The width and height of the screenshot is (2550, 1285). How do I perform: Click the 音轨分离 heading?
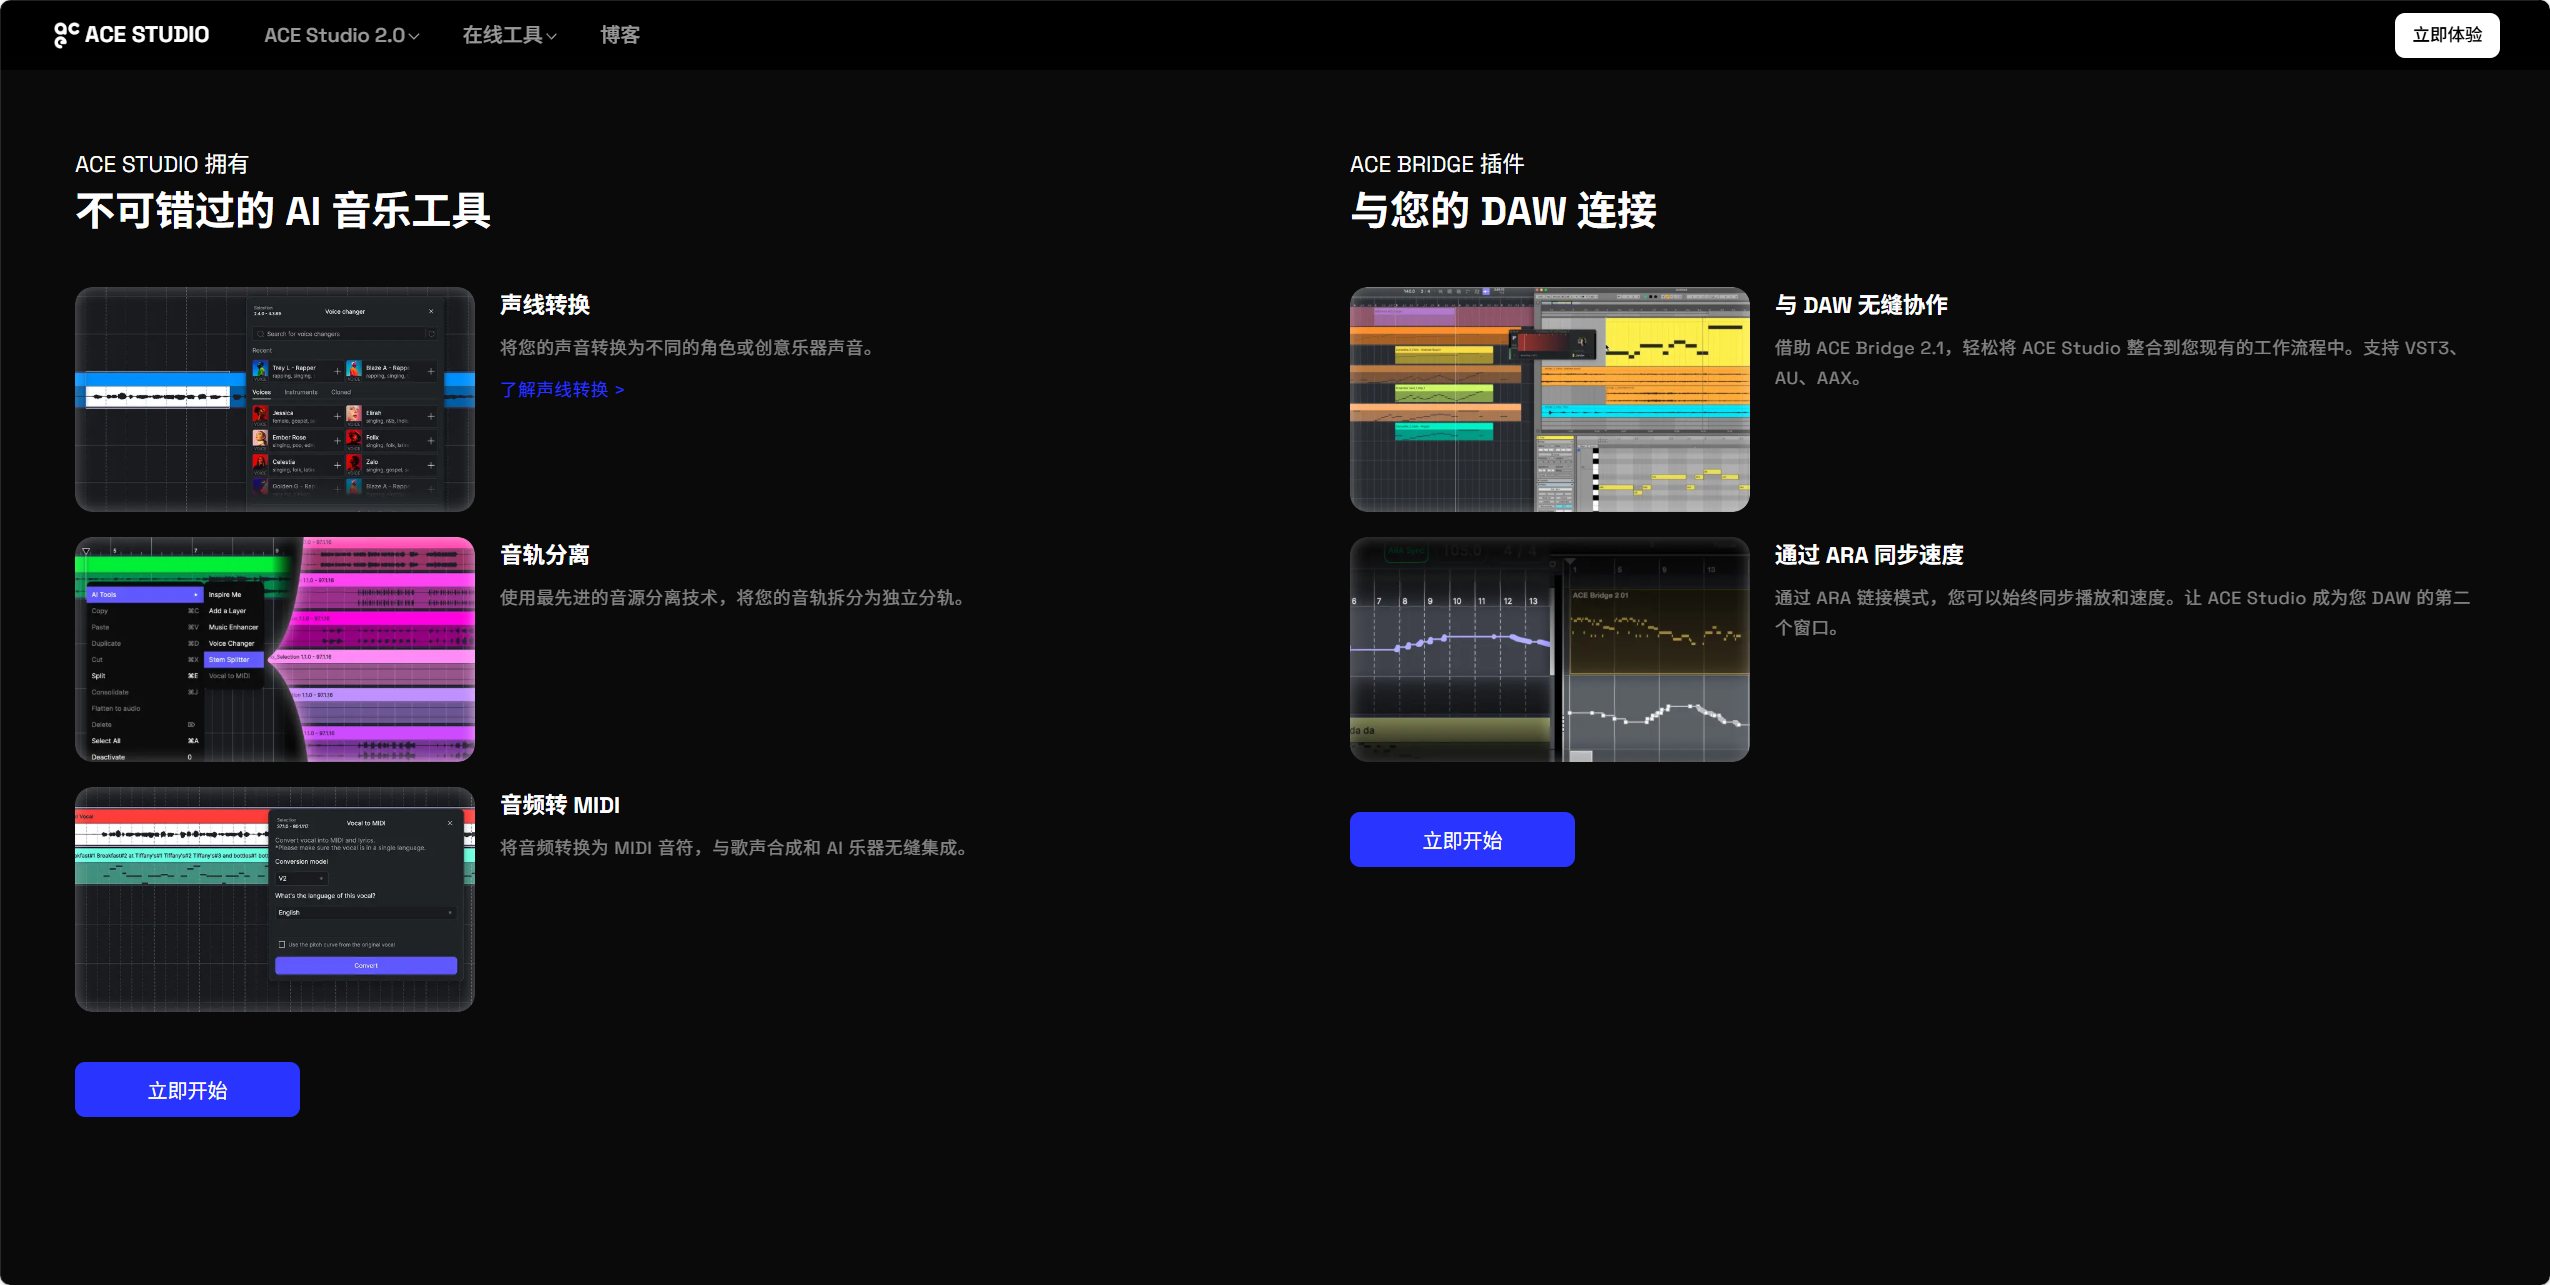point(545,555)
